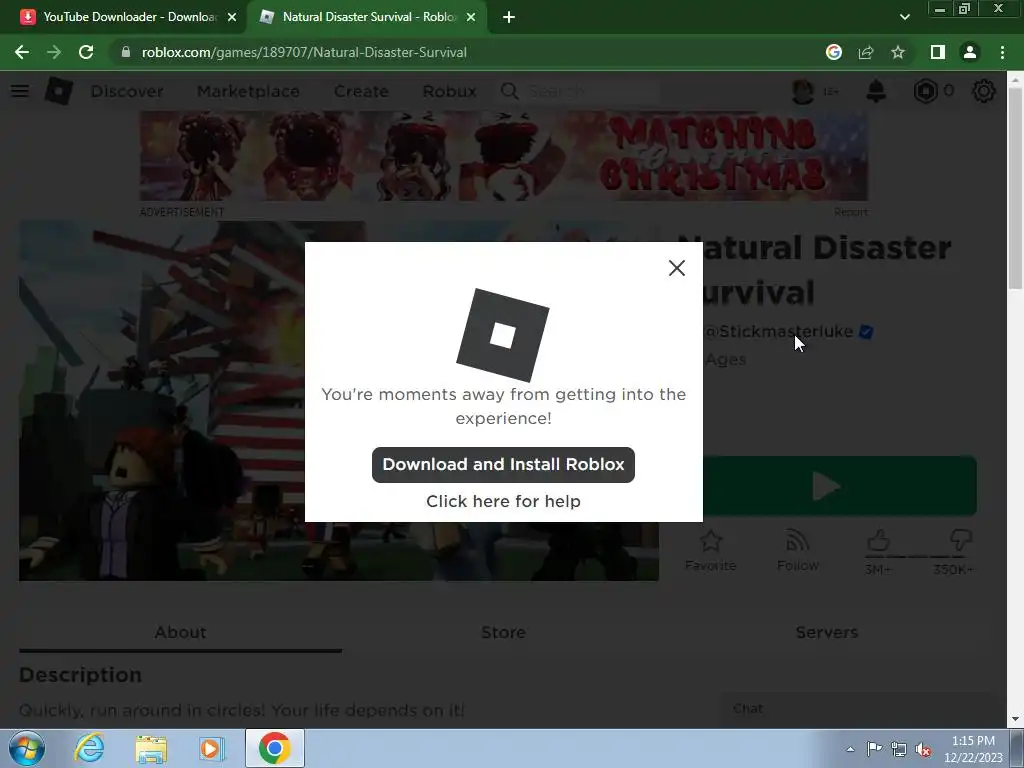Click the Roblox search field
Image resolution: width=1024 pixels, height=768 pixels.
coord(581,91)
